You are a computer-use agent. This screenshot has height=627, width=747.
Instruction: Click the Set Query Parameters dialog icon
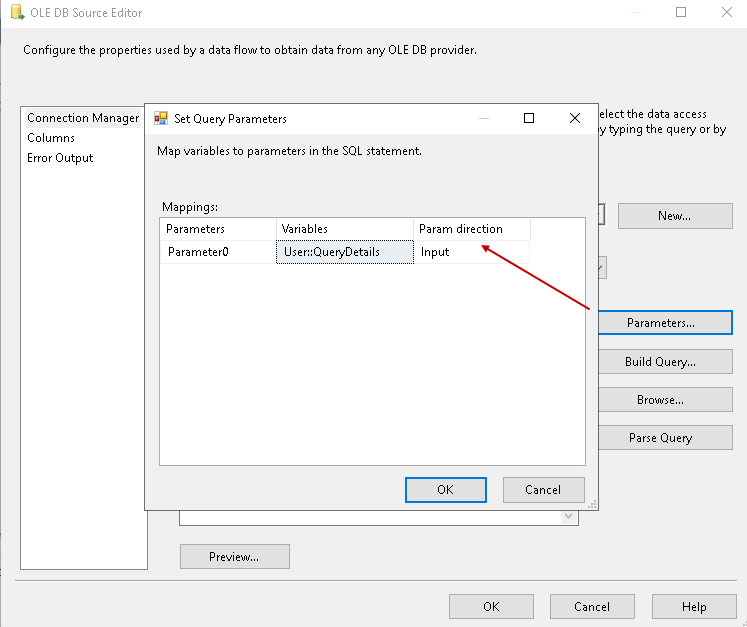click(161, 118)
